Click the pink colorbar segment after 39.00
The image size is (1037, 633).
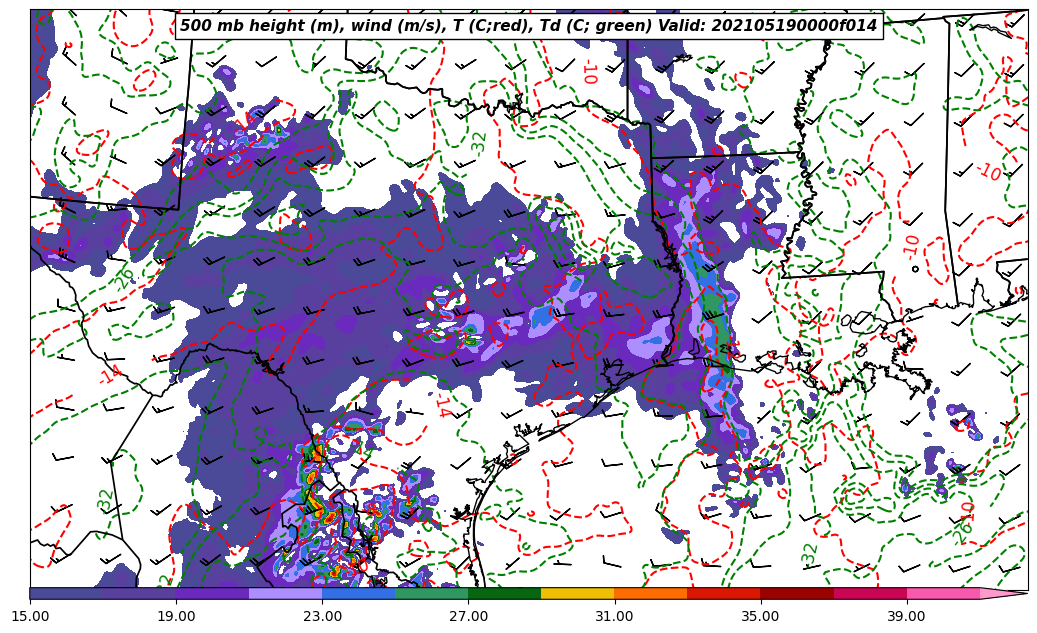tap(942, 593)
